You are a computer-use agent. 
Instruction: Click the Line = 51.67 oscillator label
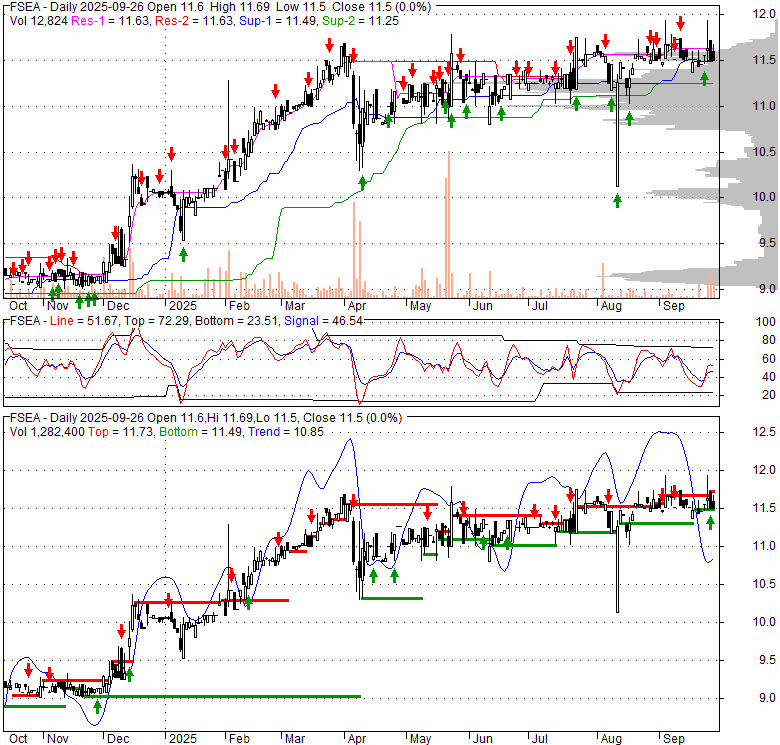(x=84, y=321)
